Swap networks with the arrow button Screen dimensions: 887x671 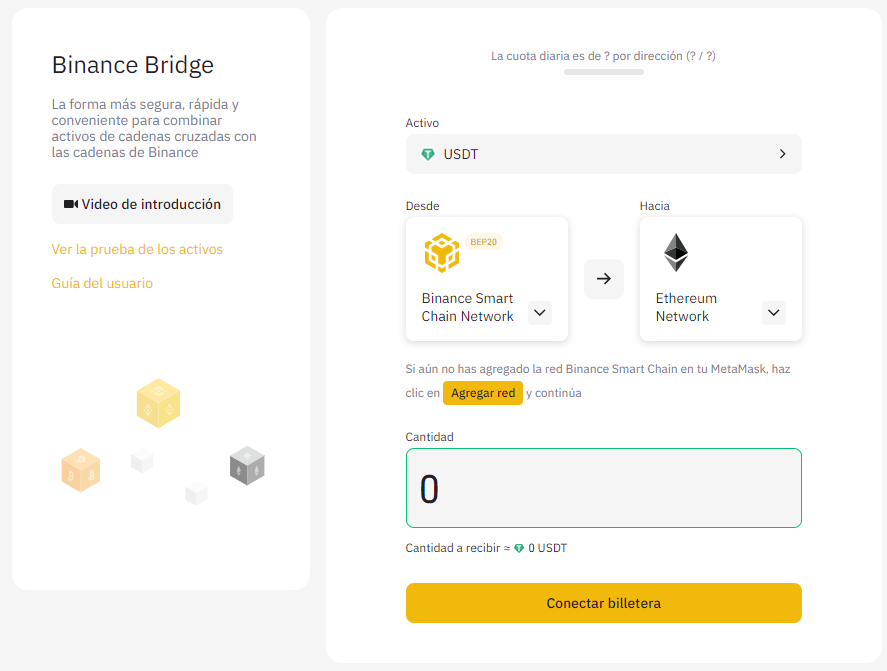[604, 278]
